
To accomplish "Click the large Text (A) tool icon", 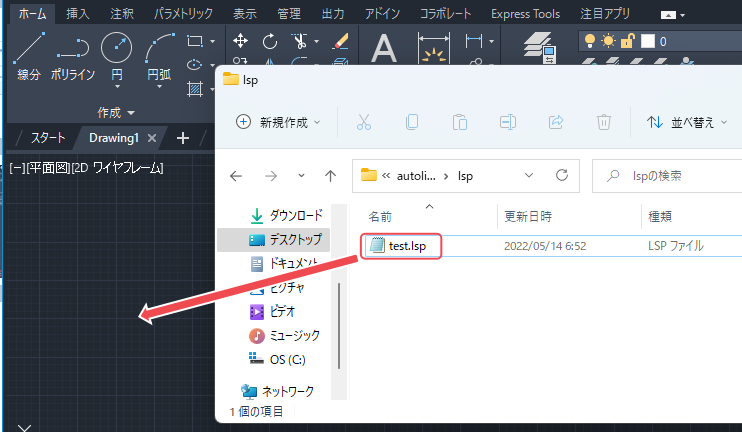I will click(383, 48).
